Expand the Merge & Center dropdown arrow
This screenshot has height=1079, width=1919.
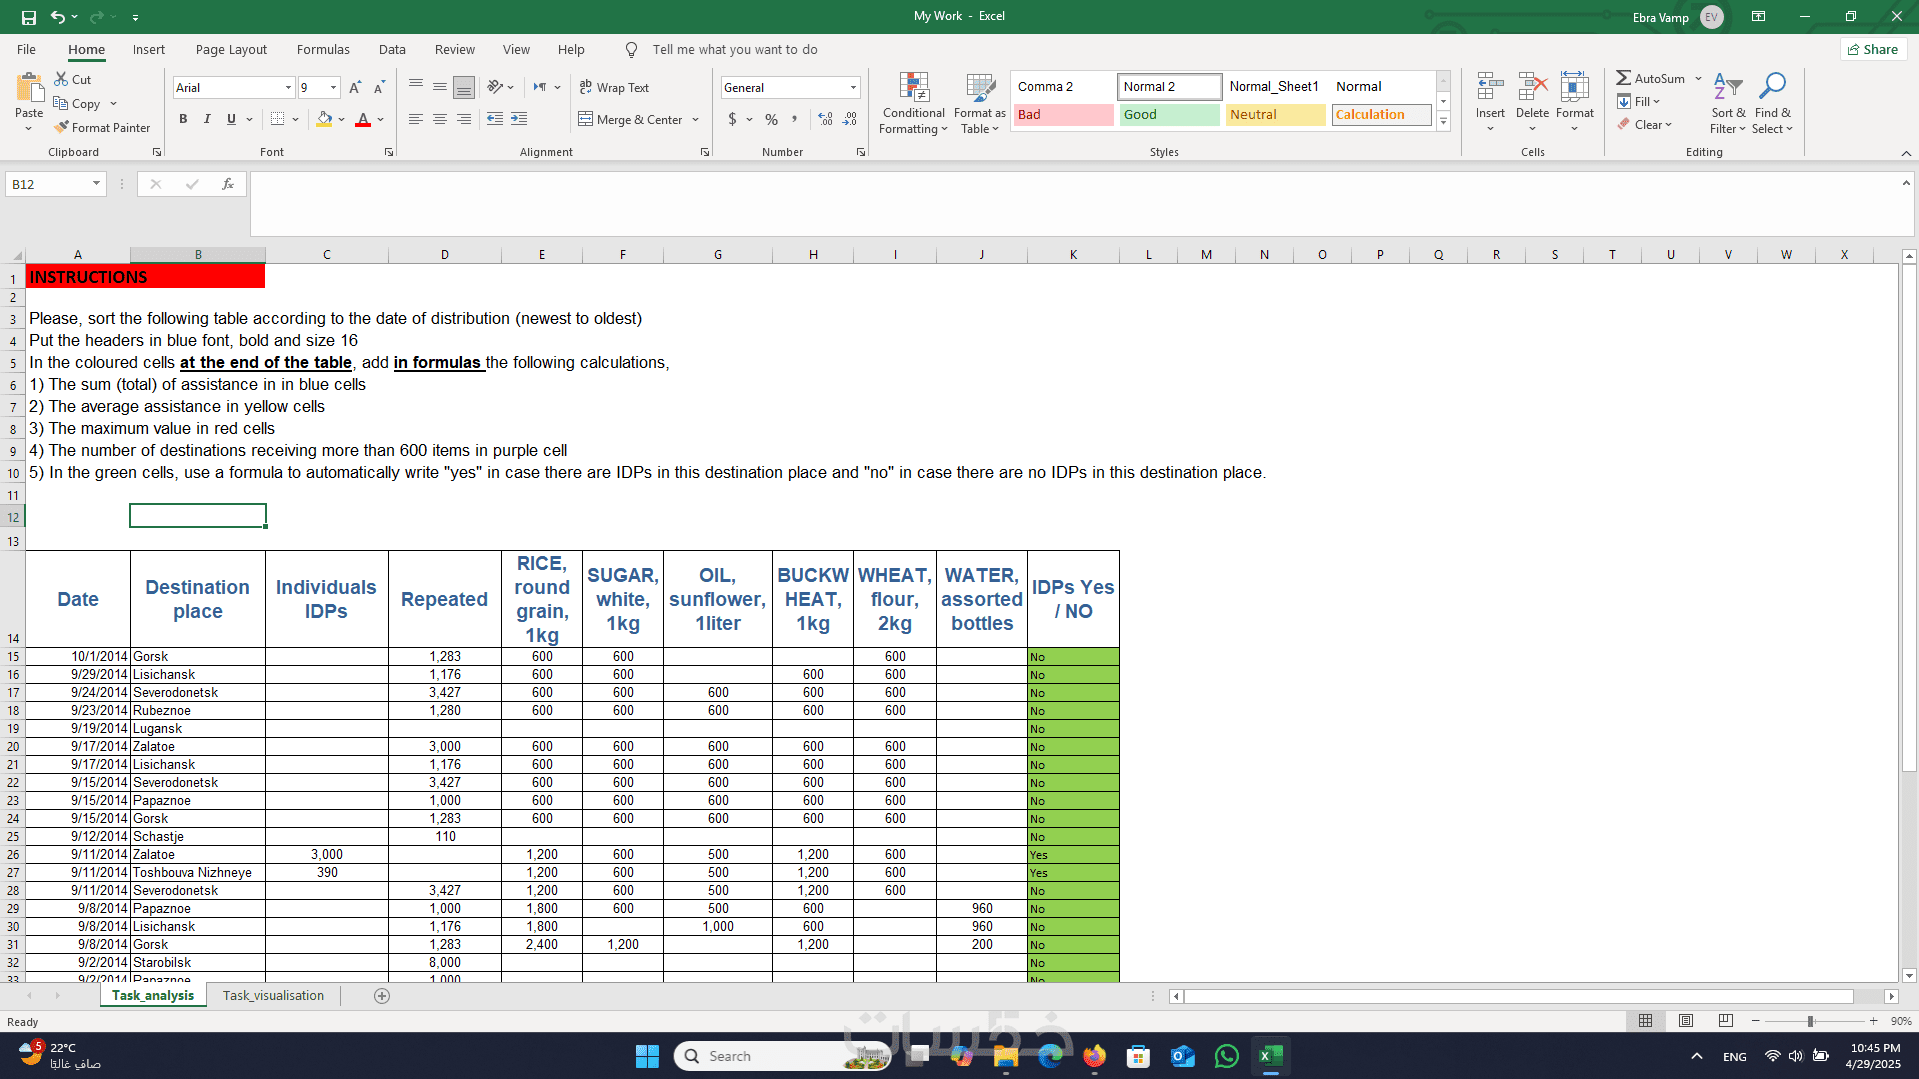696,120
